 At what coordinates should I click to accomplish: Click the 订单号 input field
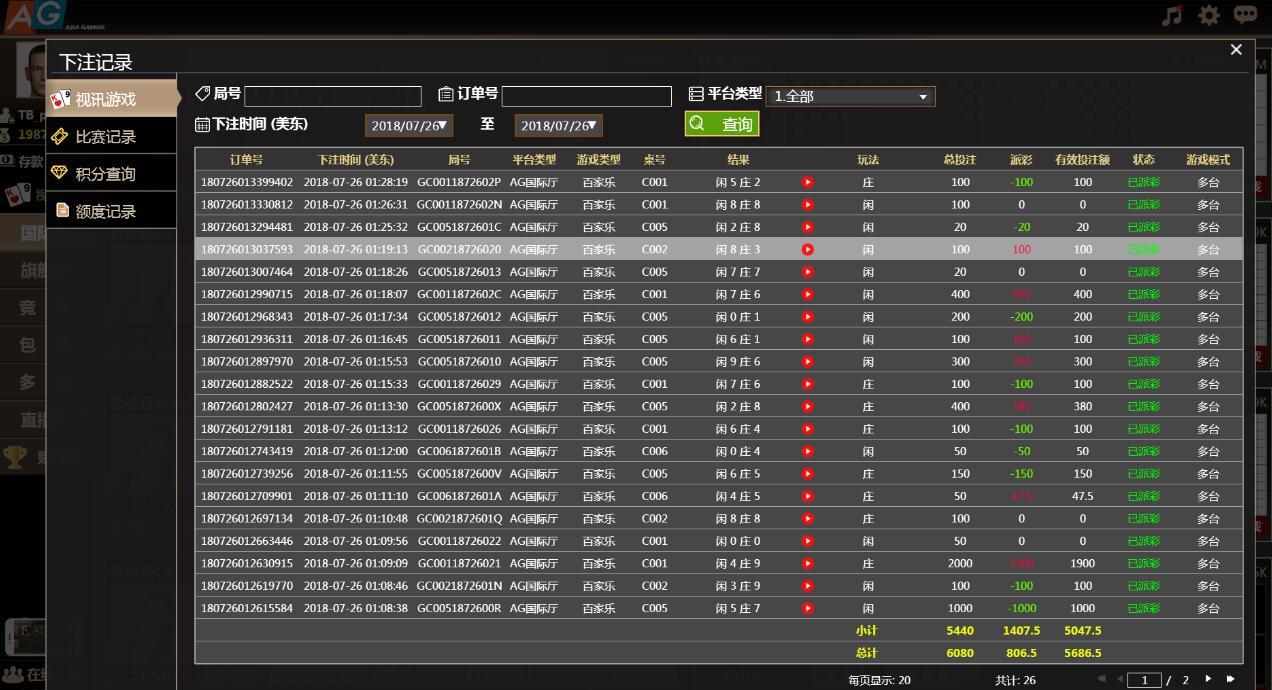coord(586,96)
